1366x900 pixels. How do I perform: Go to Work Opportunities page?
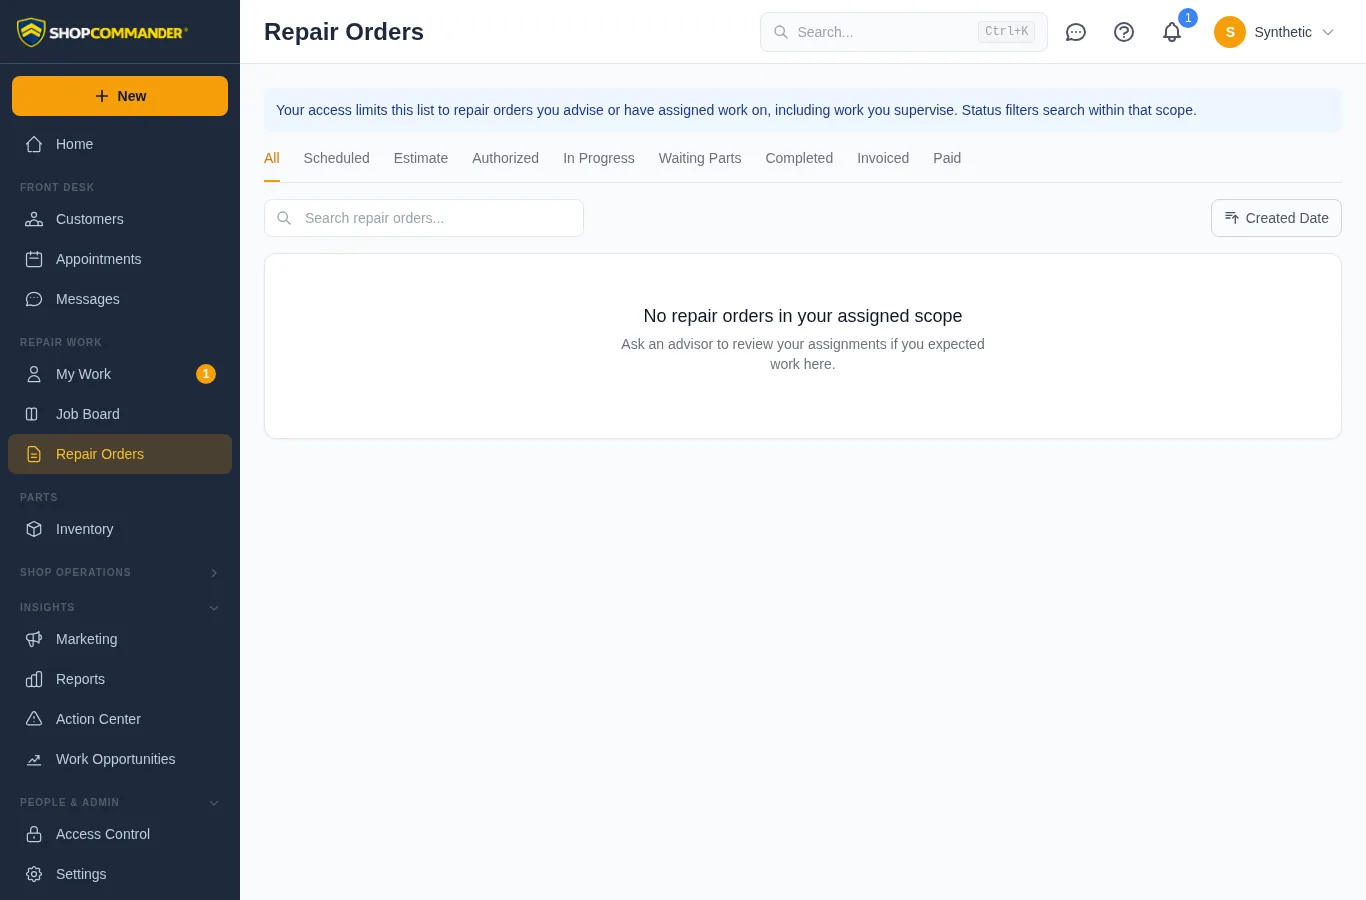point(120,759)
